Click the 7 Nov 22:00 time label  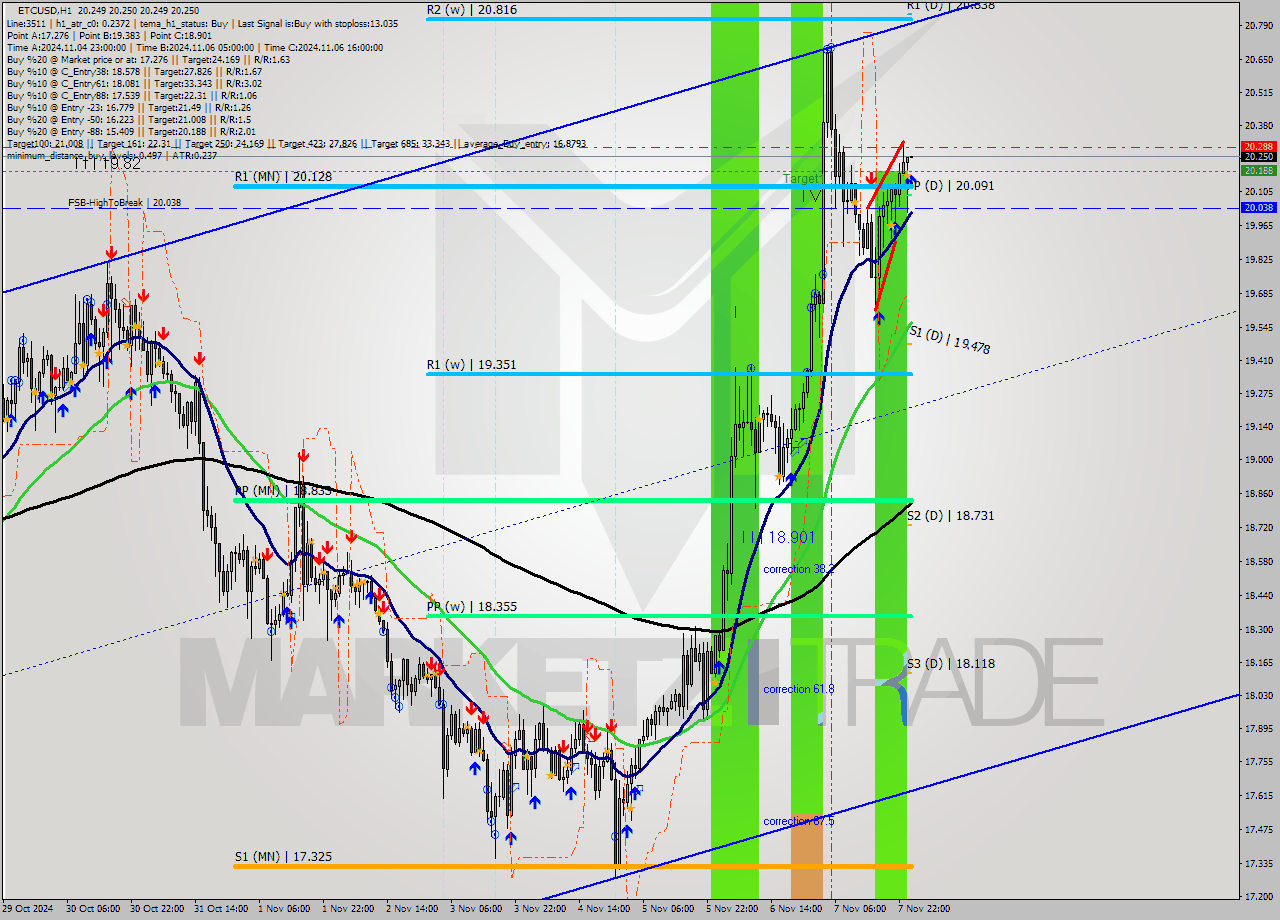coord(925,909)
